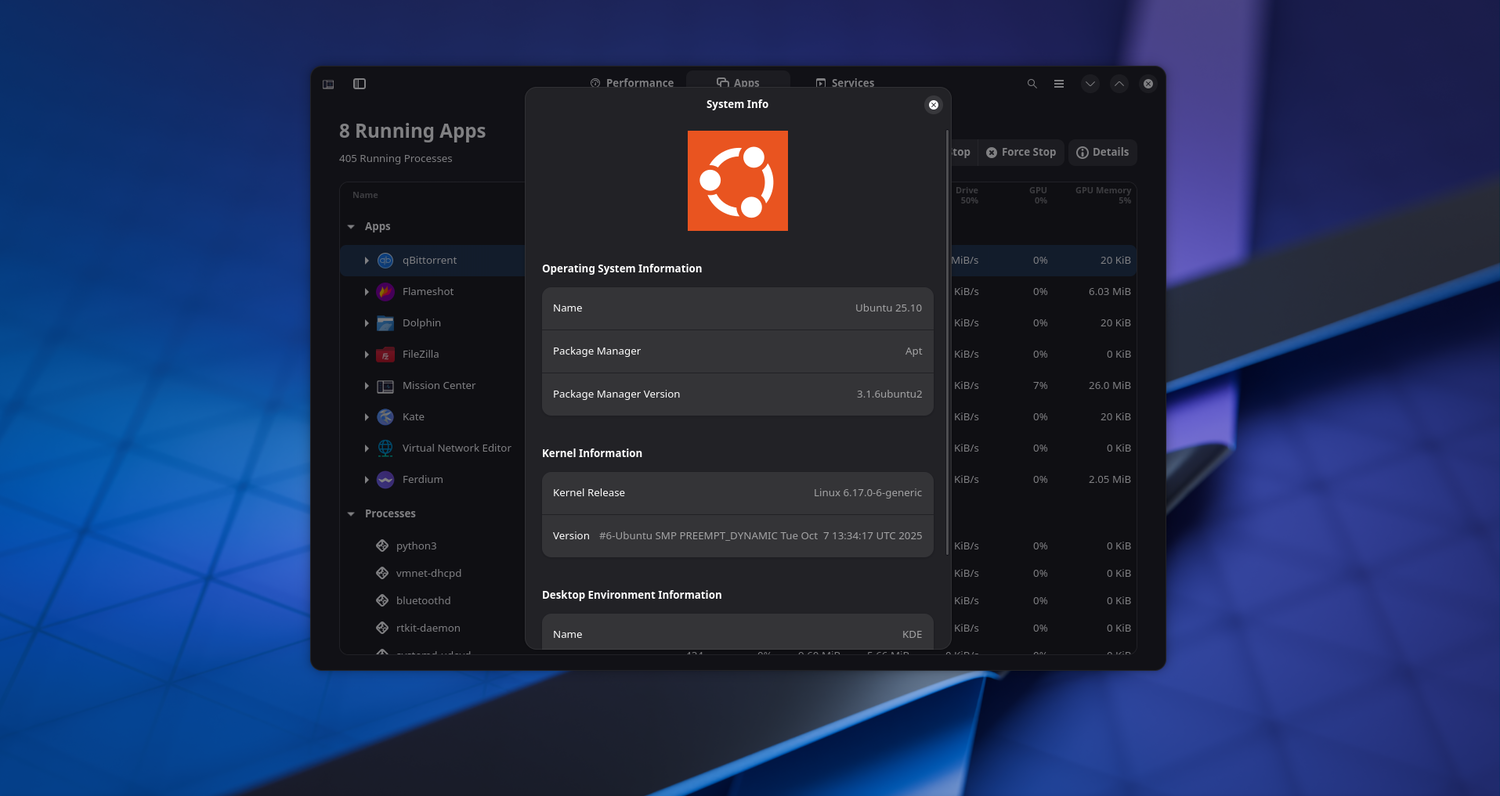Select the version value "3.1.6ubuntu2"
Screen dimensions: 1500x796
click(890, 394)
